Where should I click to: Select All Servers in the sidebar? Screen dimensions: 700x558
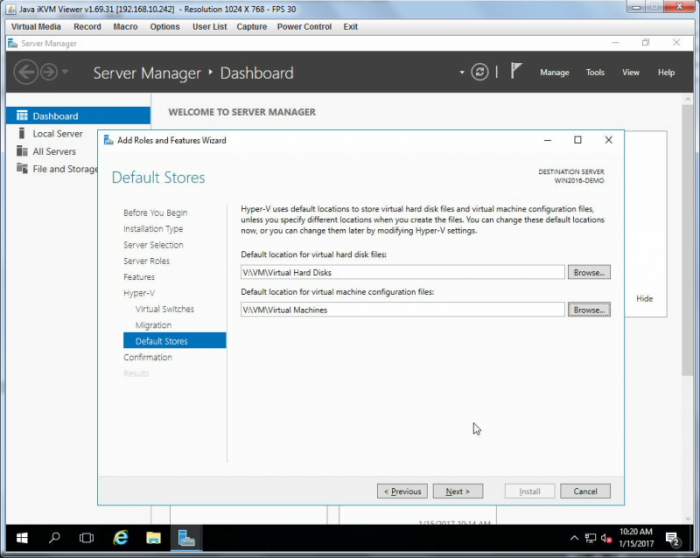(x=54, y=151)
